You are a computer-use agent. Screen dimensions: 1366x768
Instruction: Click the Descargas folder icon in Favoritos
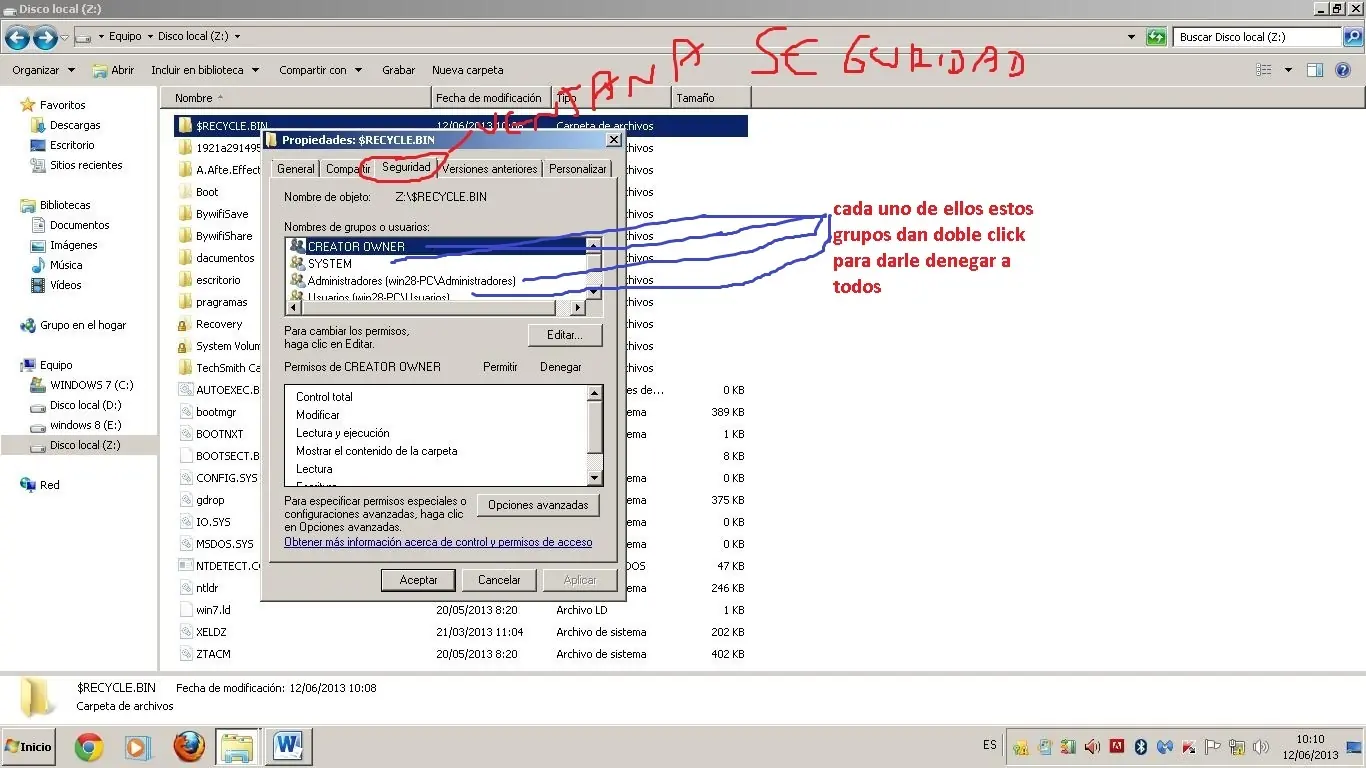click(38, 125)
